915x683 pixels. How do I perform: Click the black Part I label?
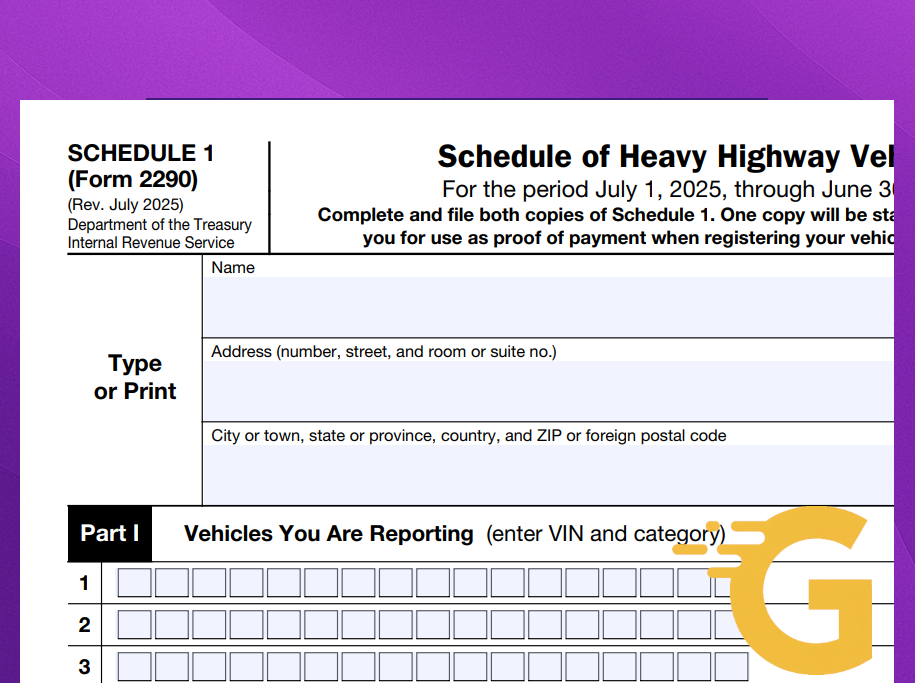[x=109, y=533]
